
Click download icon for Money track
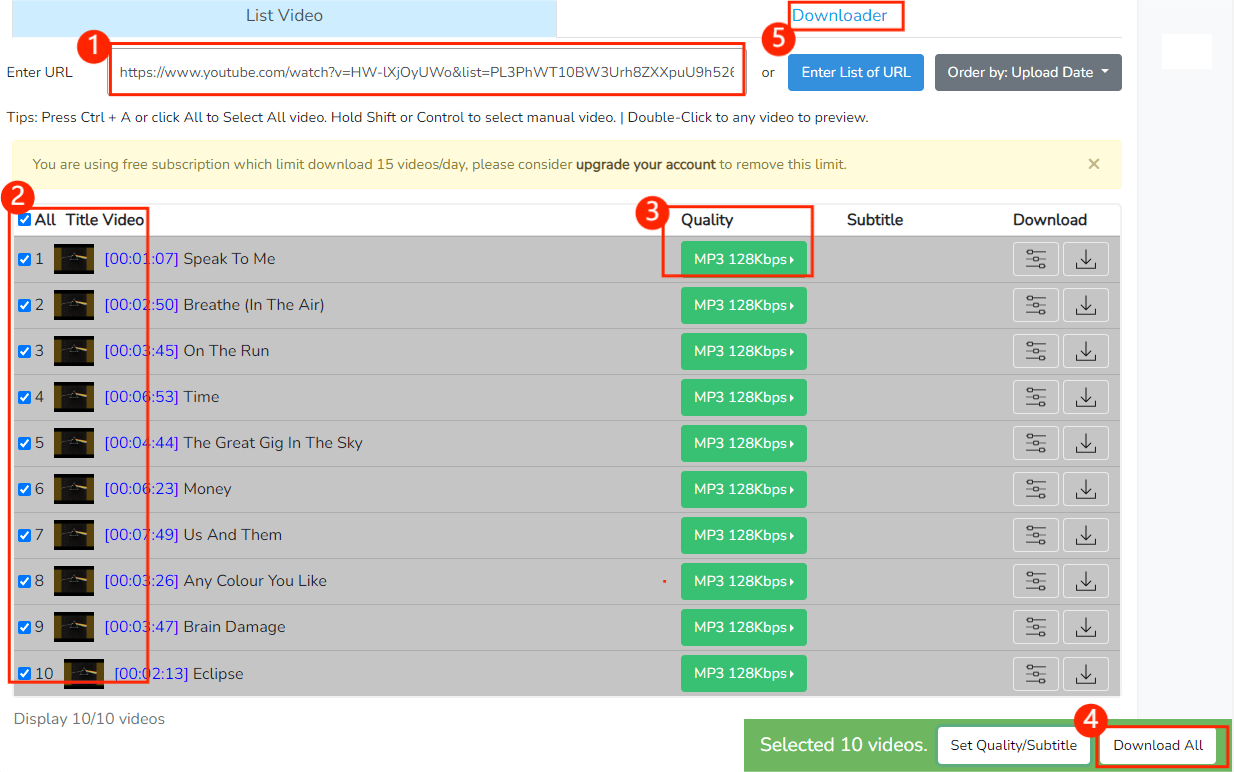pos(1086,489)
